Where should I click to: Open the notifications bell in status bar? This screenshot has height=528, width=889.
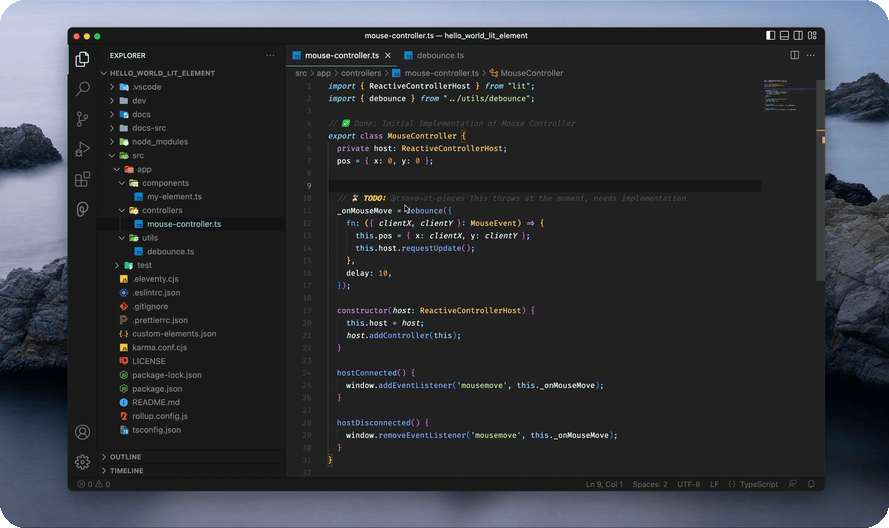(x=812, y=484)
